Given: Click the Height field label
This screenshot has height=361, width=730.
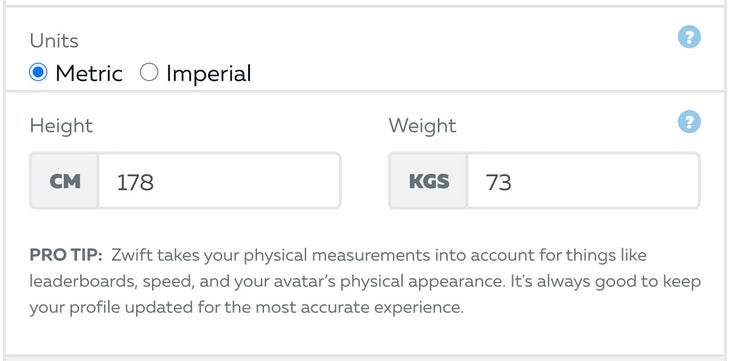Looking at the screenshot, I should (x=61, y=126).
